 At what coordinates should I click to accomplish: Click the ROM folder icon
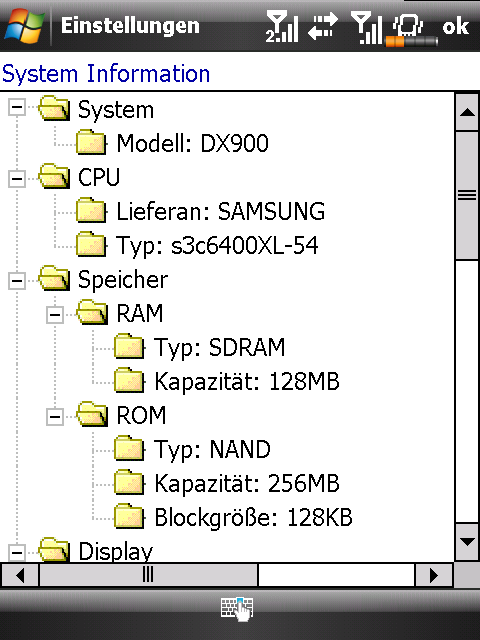(92, 415)
